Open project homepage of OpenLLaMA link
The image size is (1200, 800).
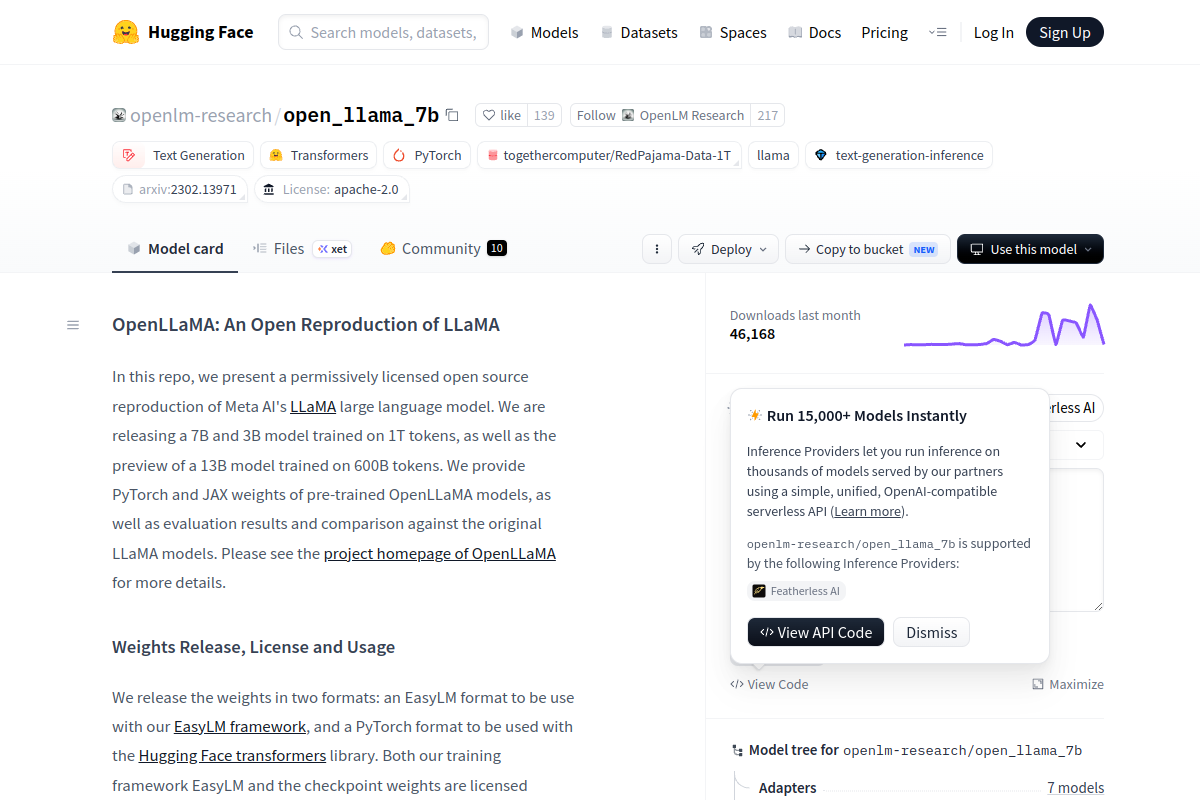(x=440, y=553)
